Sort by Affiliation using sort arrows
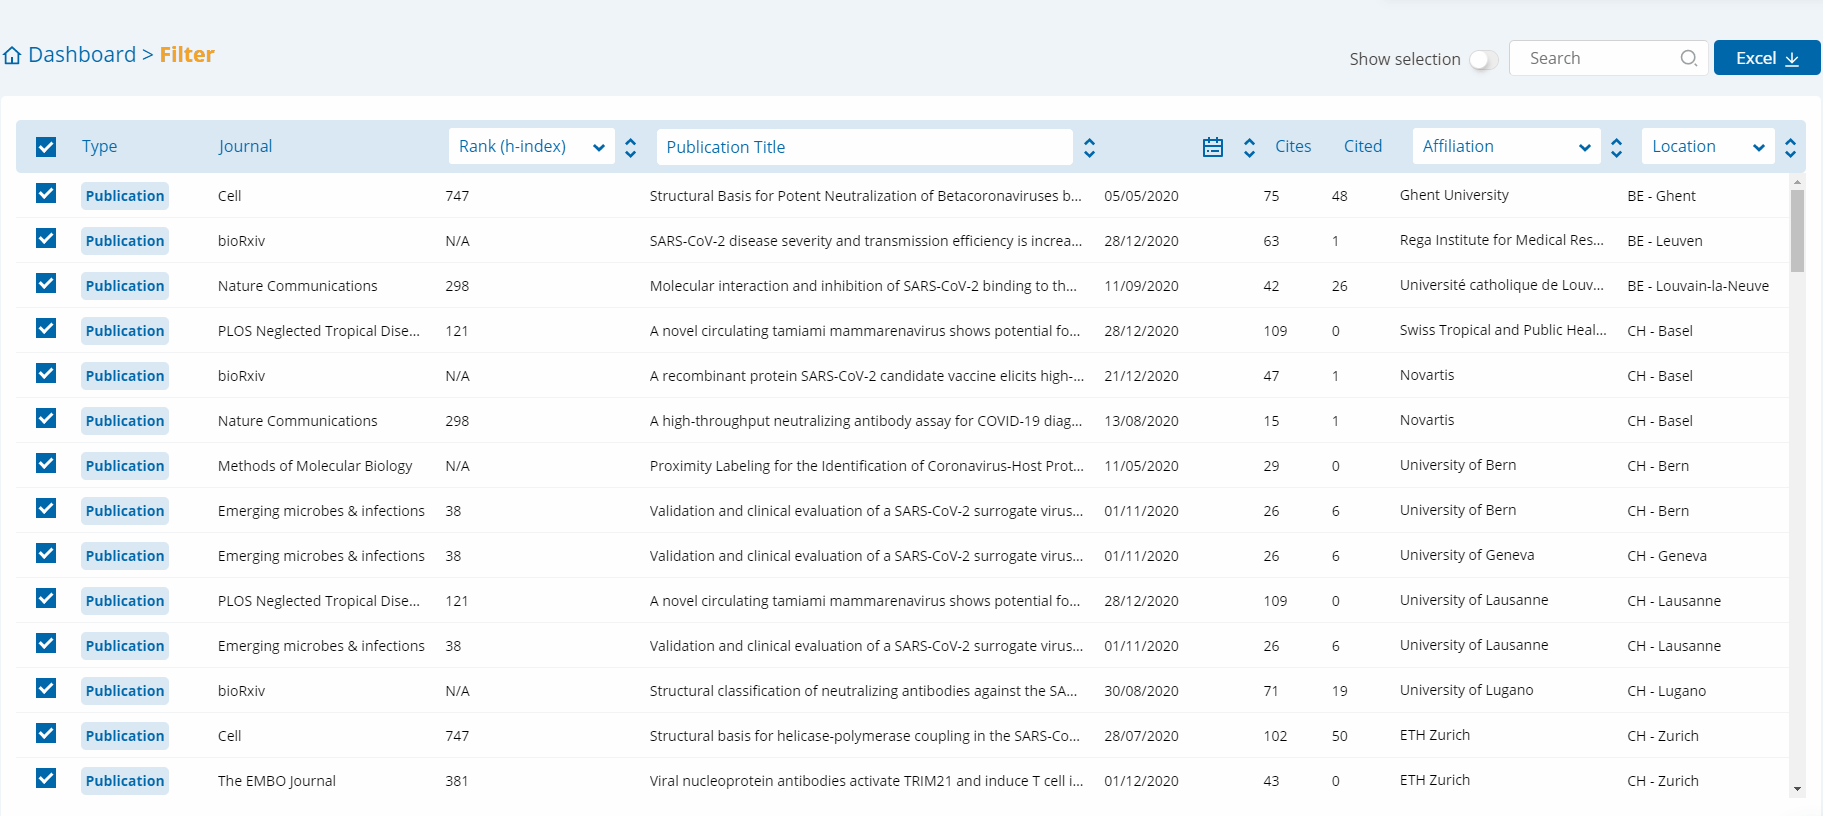Viewport: 1823px width, 816px height. point(1616,147)
